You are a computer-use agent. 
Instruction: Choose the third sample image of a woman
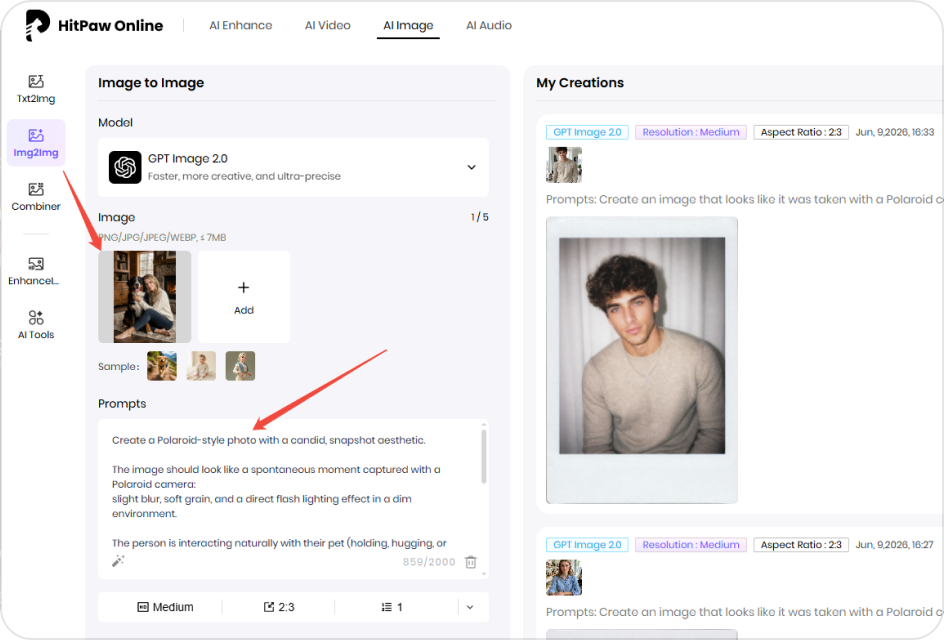tap(240, 366)
